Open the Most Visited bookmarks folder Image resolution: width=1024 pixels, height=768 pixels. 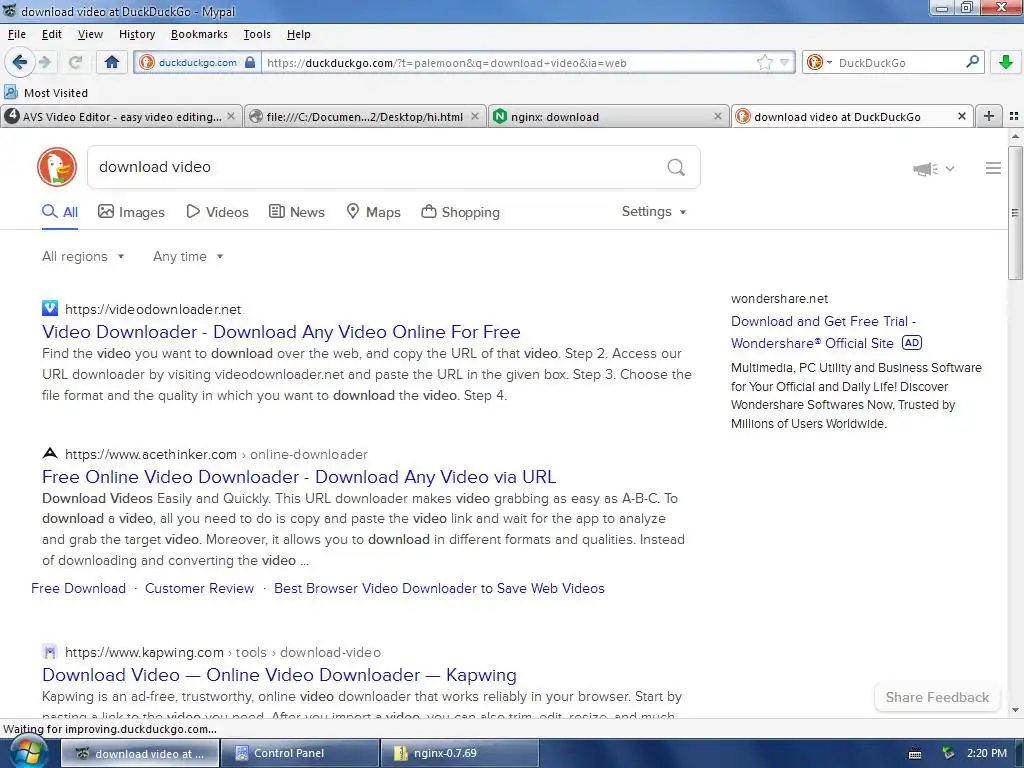46,93
